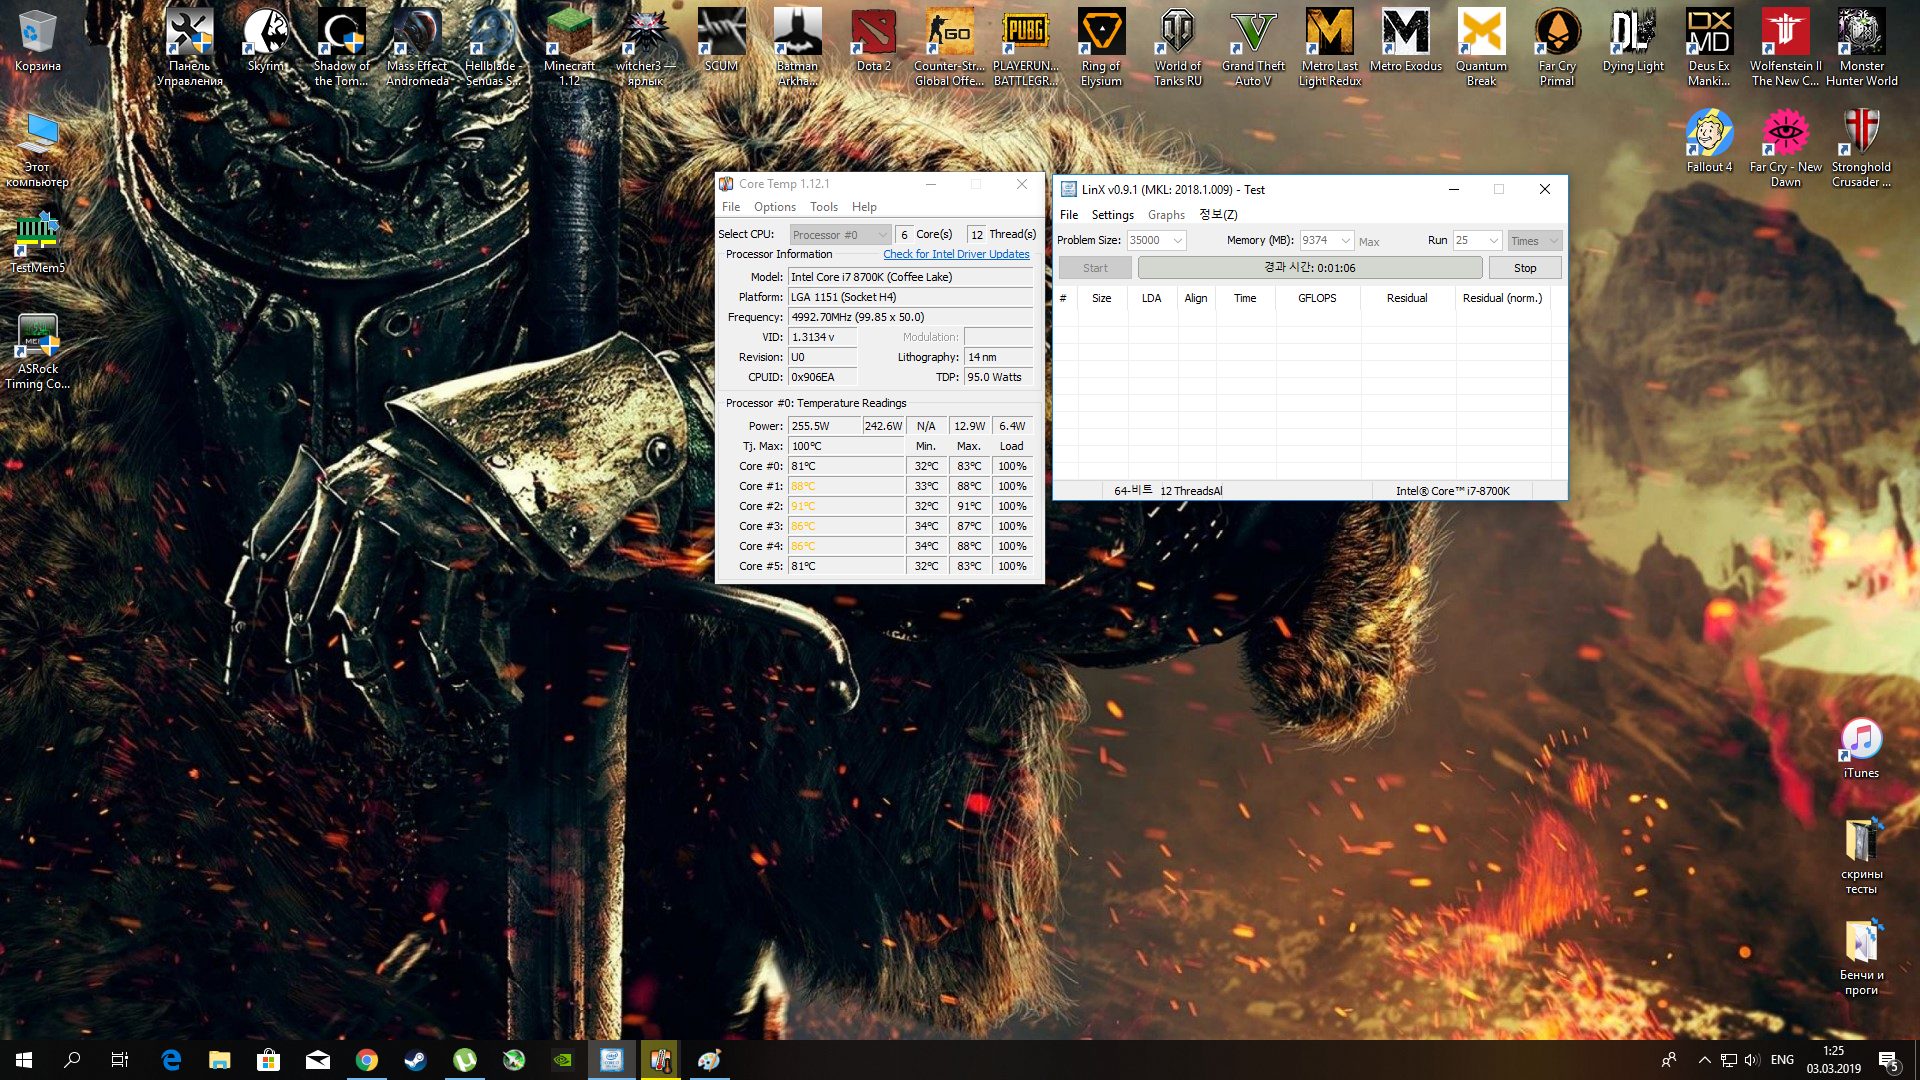Expand the Problem Size dropdown
1920x1080 pixels.
1178,241
